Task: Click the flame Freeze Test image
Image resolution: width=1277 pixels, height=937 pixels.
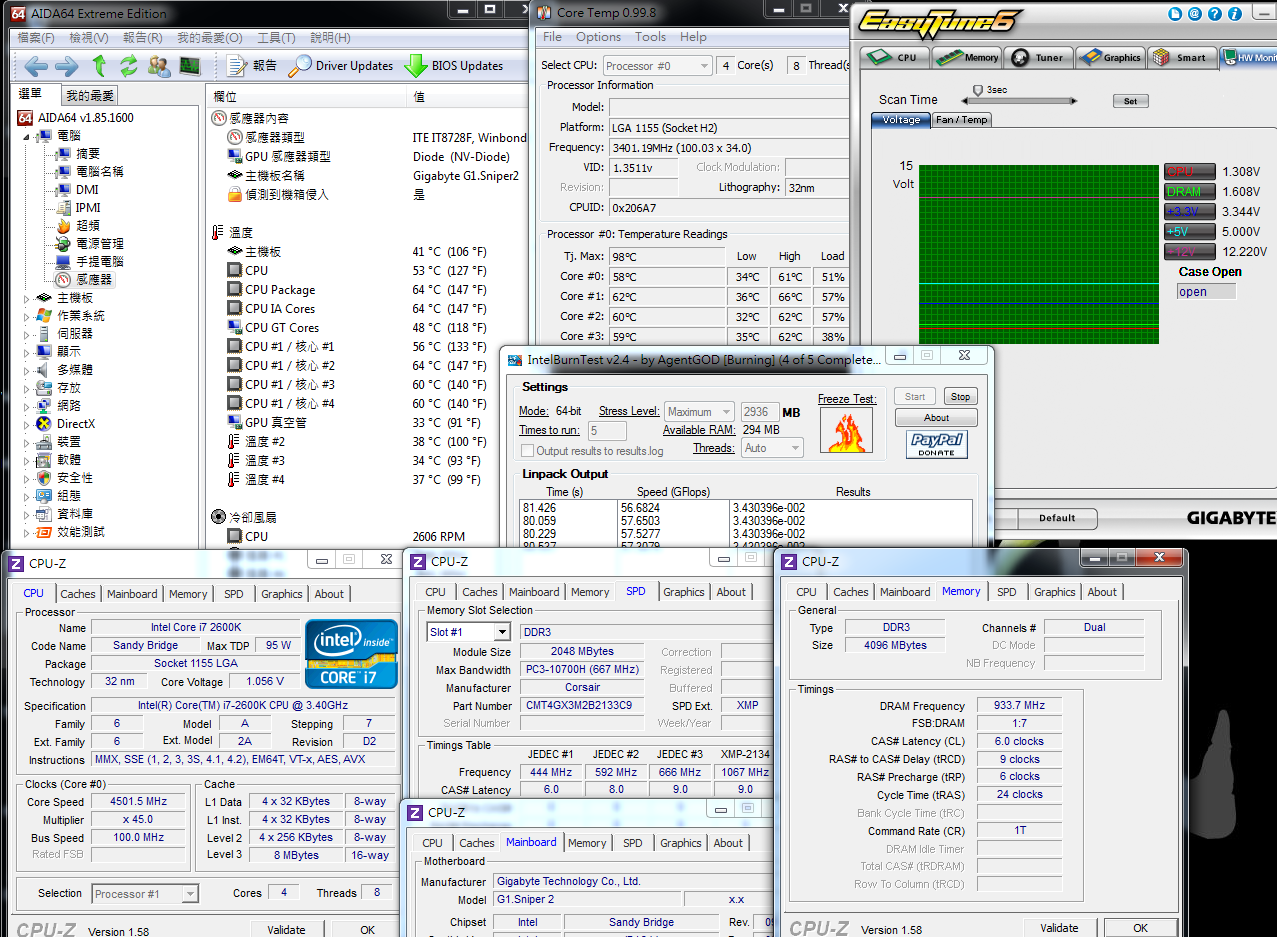Action: click(x=846, y=431)
